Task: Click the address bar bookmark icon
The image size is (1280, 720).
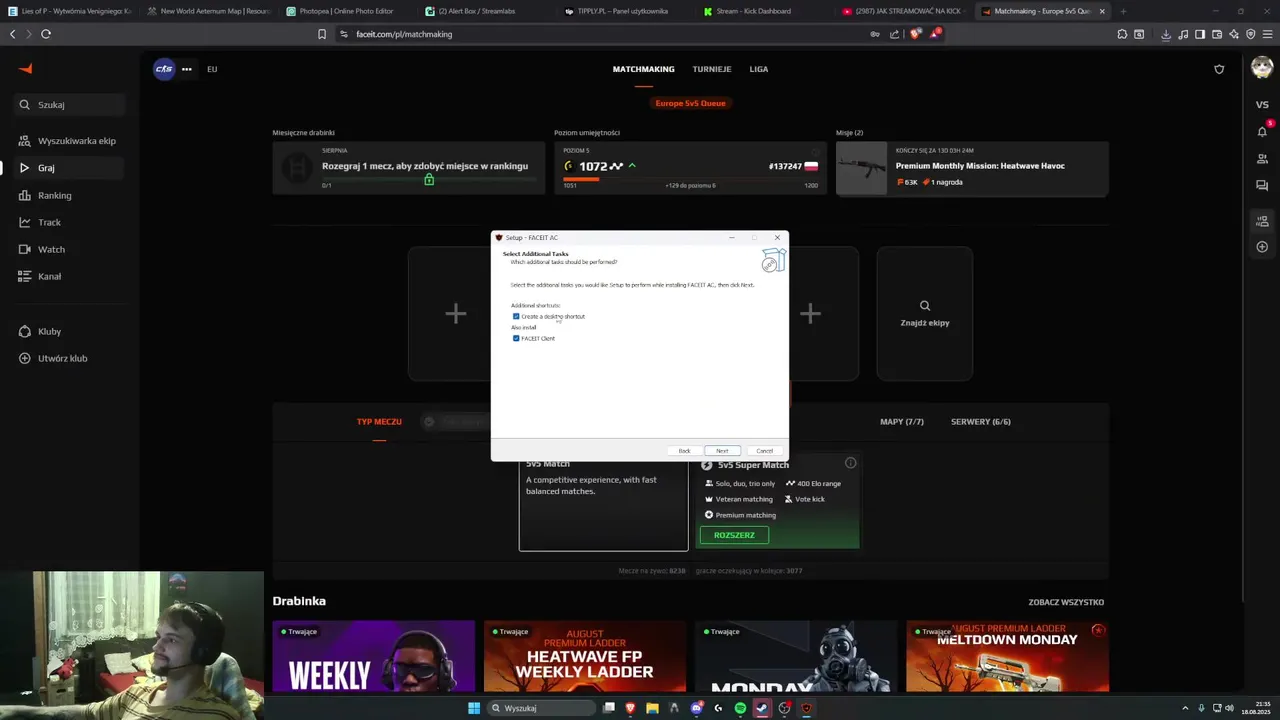Action: click(x=322, y=34)
